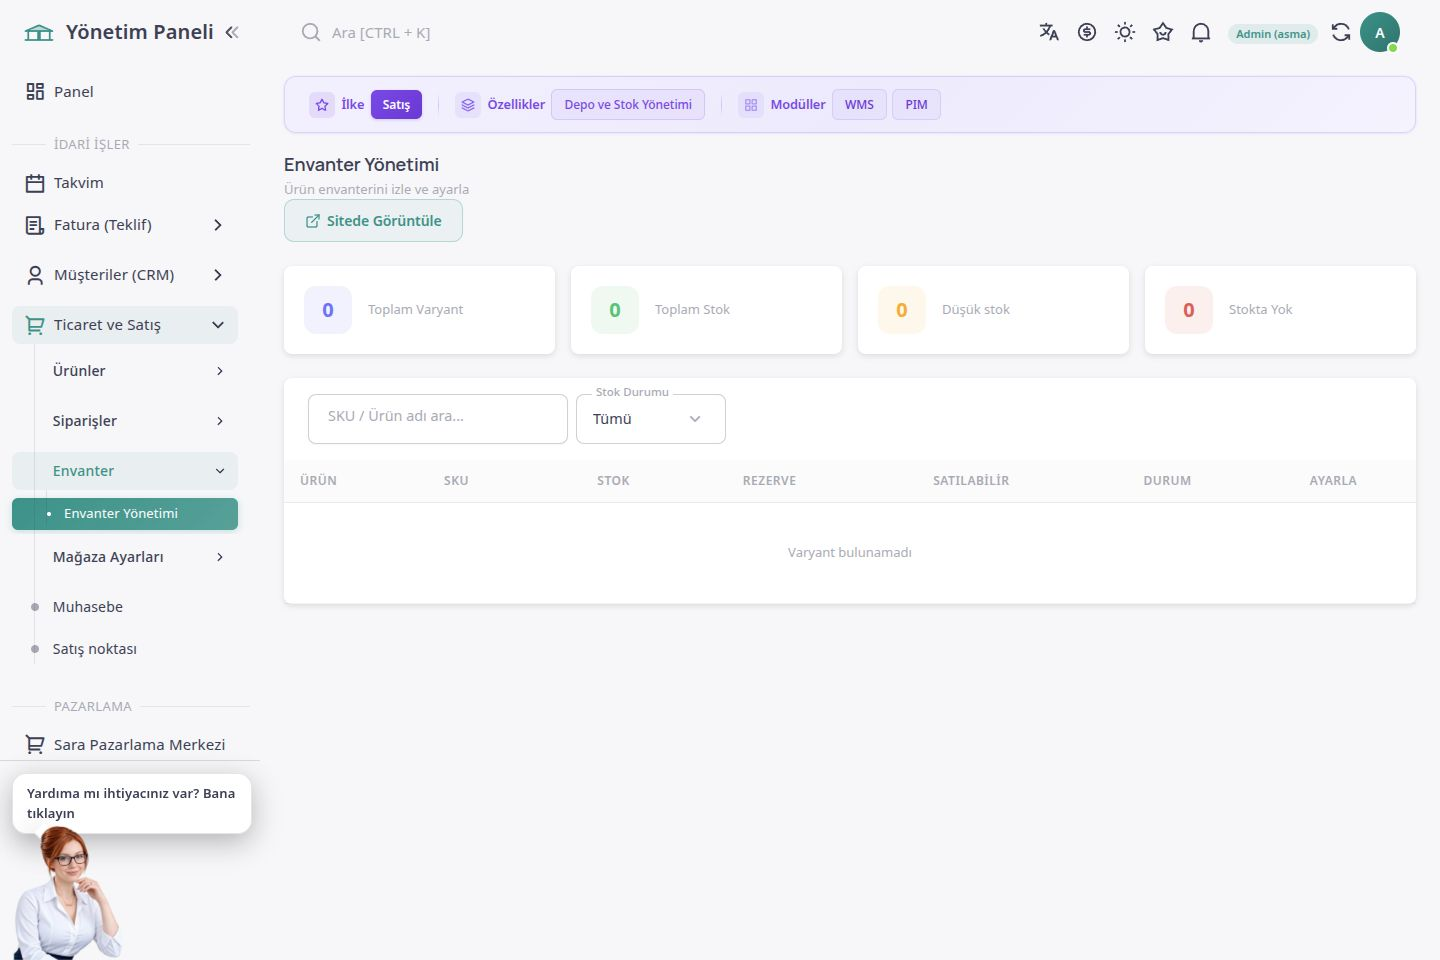Click the Ticaret ve Satış cart icon

pyautogui.click(x=35, y=325)
